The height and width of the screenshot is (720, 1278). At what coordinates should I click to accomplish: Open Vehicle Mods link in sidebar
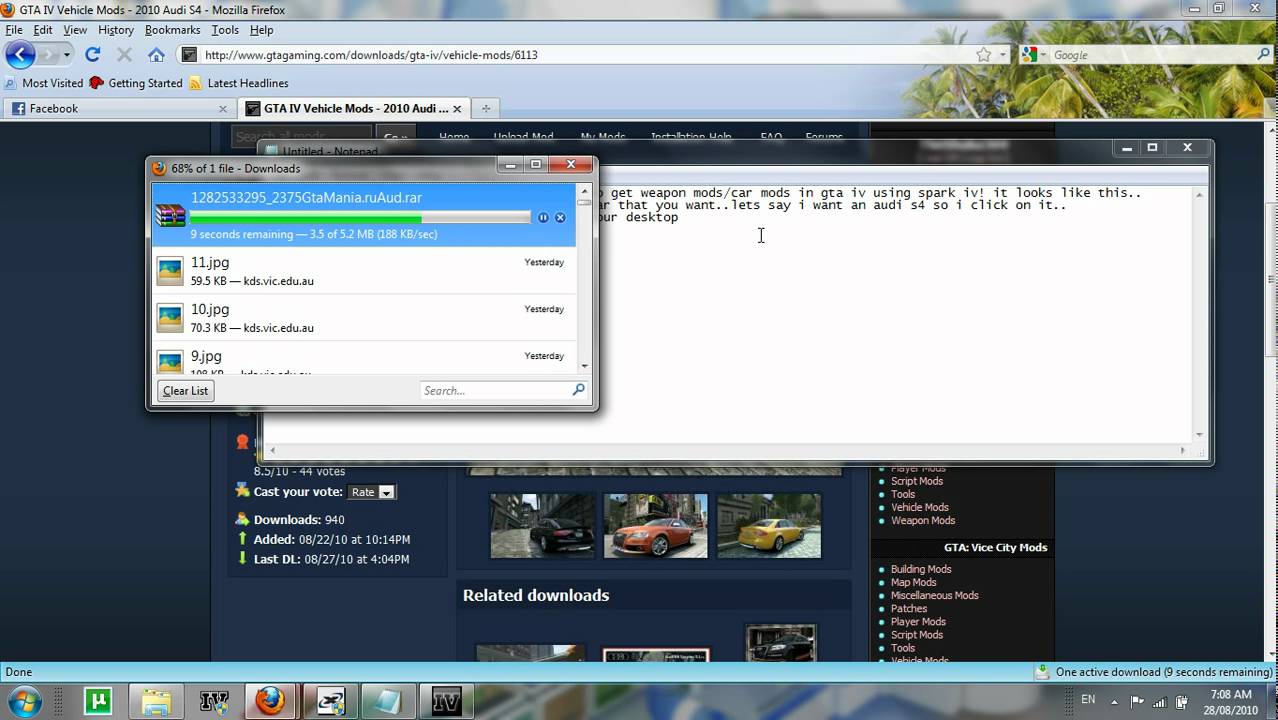tap(919, 507)
